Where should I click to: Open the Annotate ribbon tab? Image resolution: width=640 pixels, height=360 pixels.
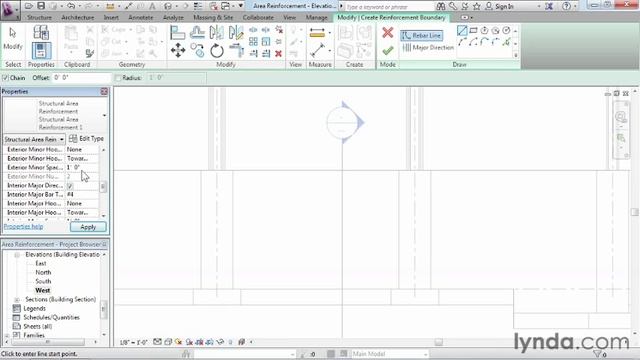click(x=140, y=18)
